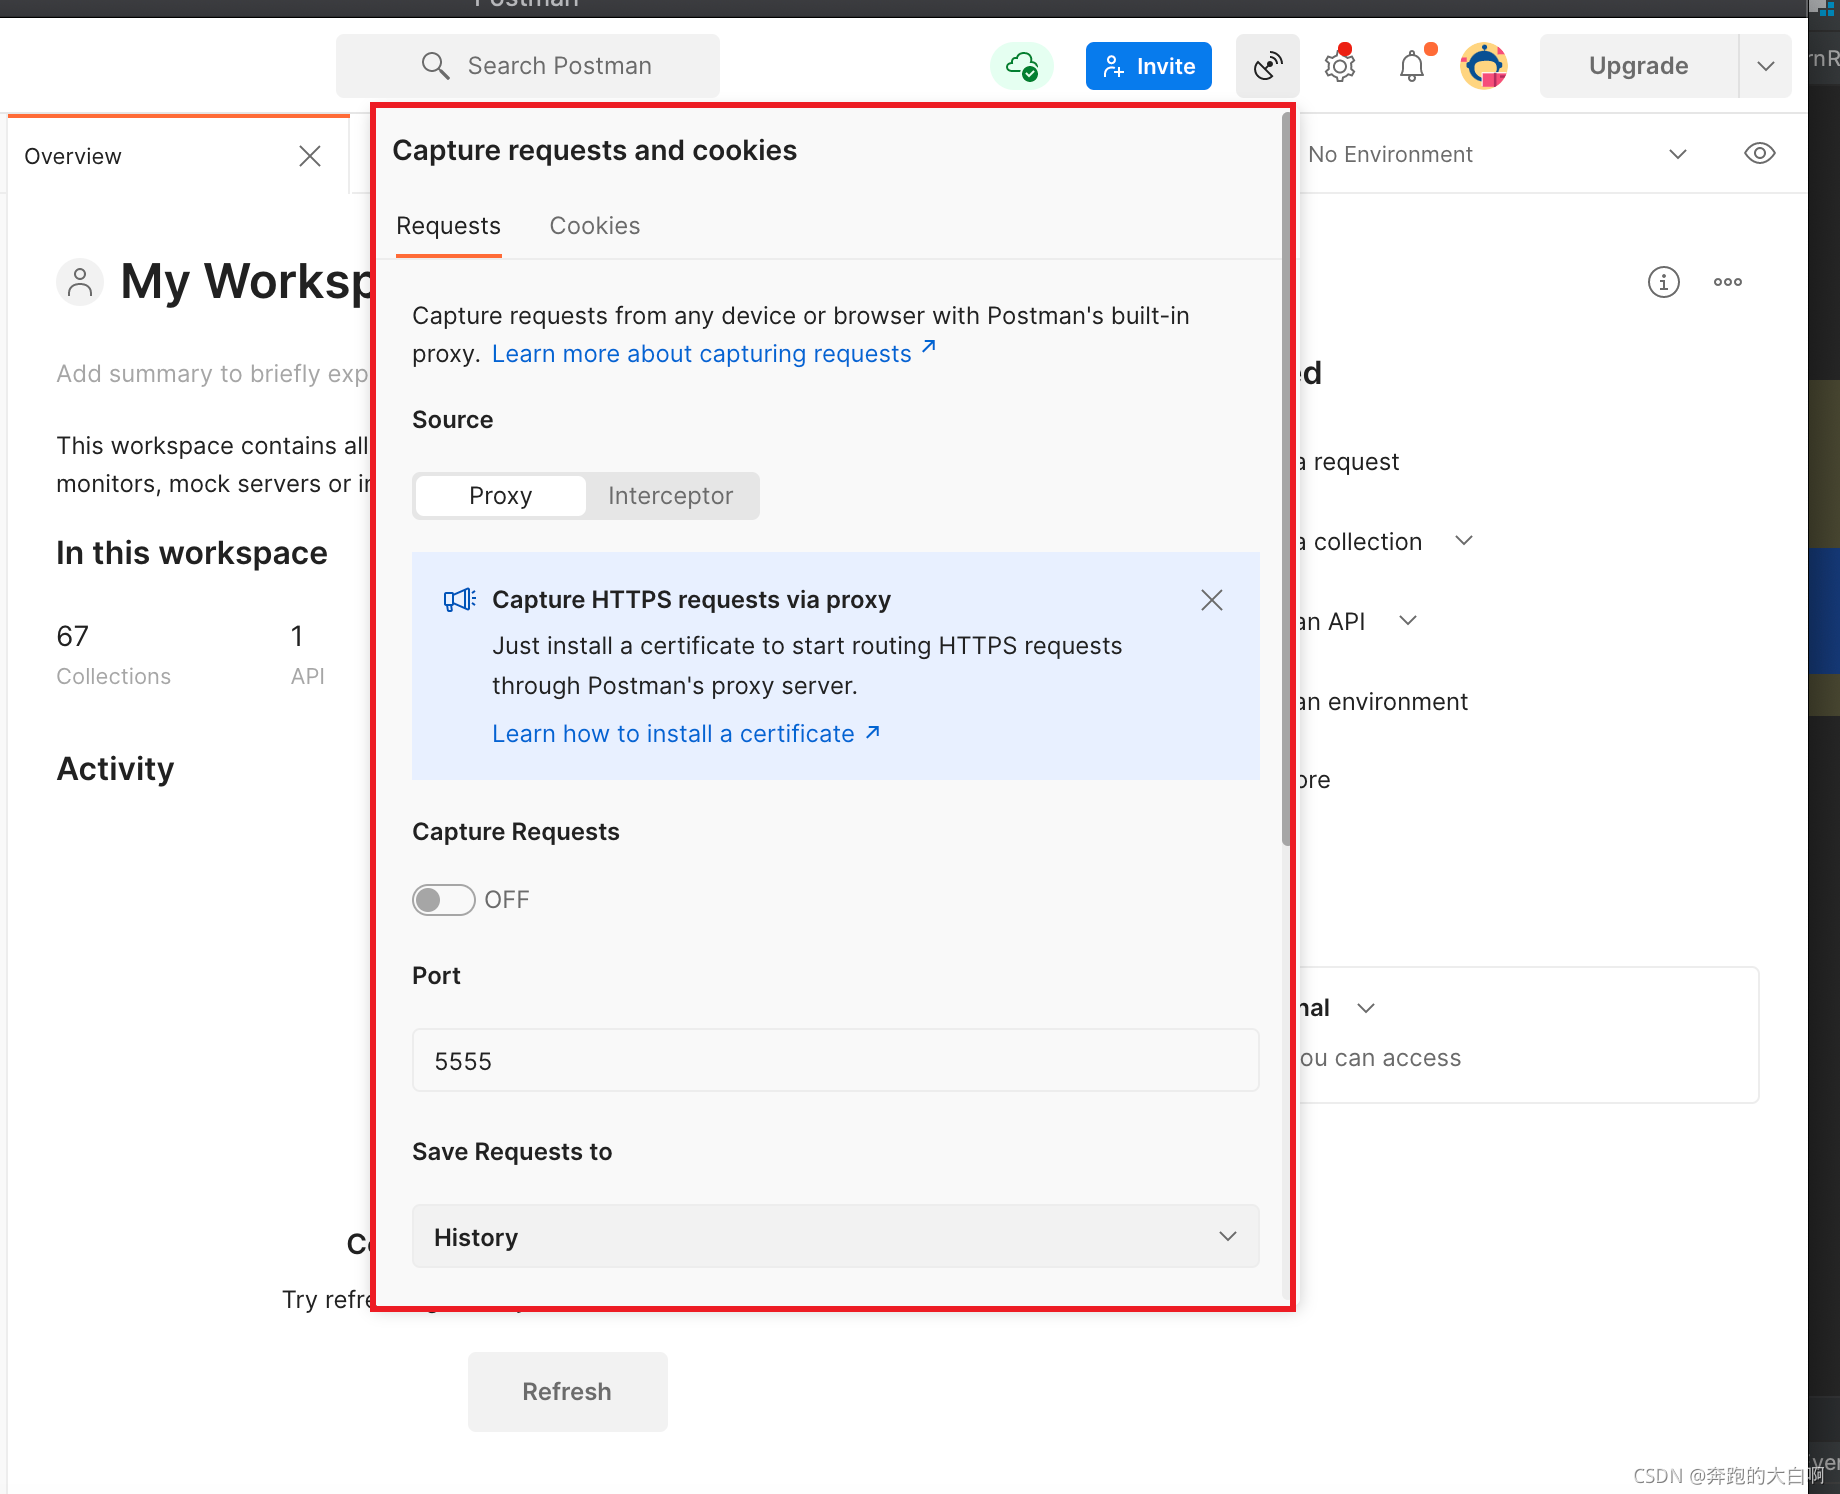Open the notifications bell
The height and width of the screenshot is (1494, 1840).
(1412, 66)
